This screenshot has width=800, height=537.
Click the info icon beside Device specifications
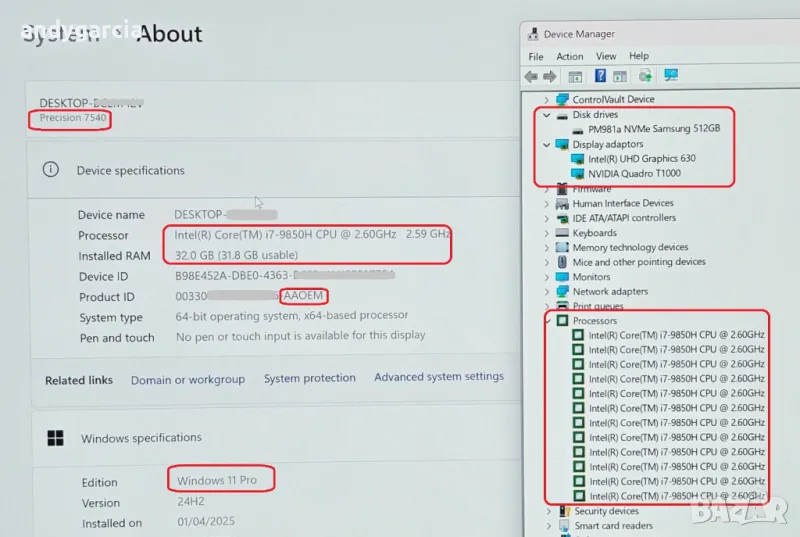(x=51, y=170)
